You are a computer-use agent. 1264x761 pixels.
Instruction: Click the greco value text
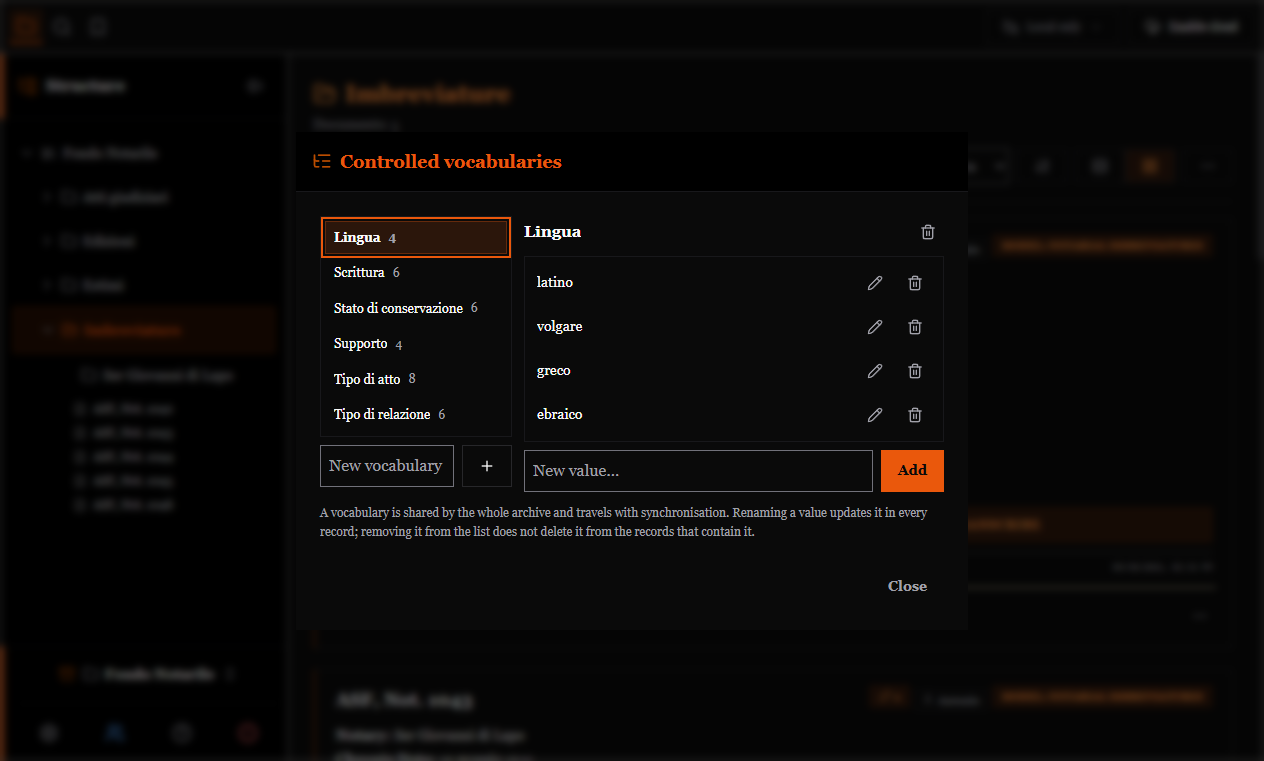pyautogui.click(x=554, y=371)
